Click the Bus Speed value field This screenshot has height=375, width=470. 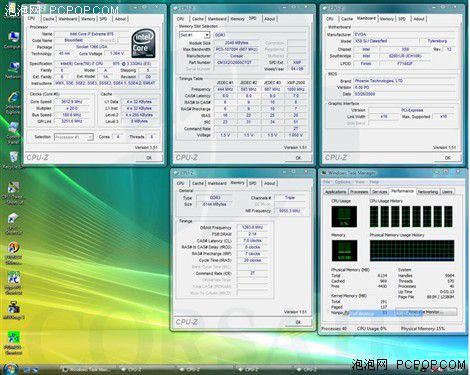[x=72, y=115]
